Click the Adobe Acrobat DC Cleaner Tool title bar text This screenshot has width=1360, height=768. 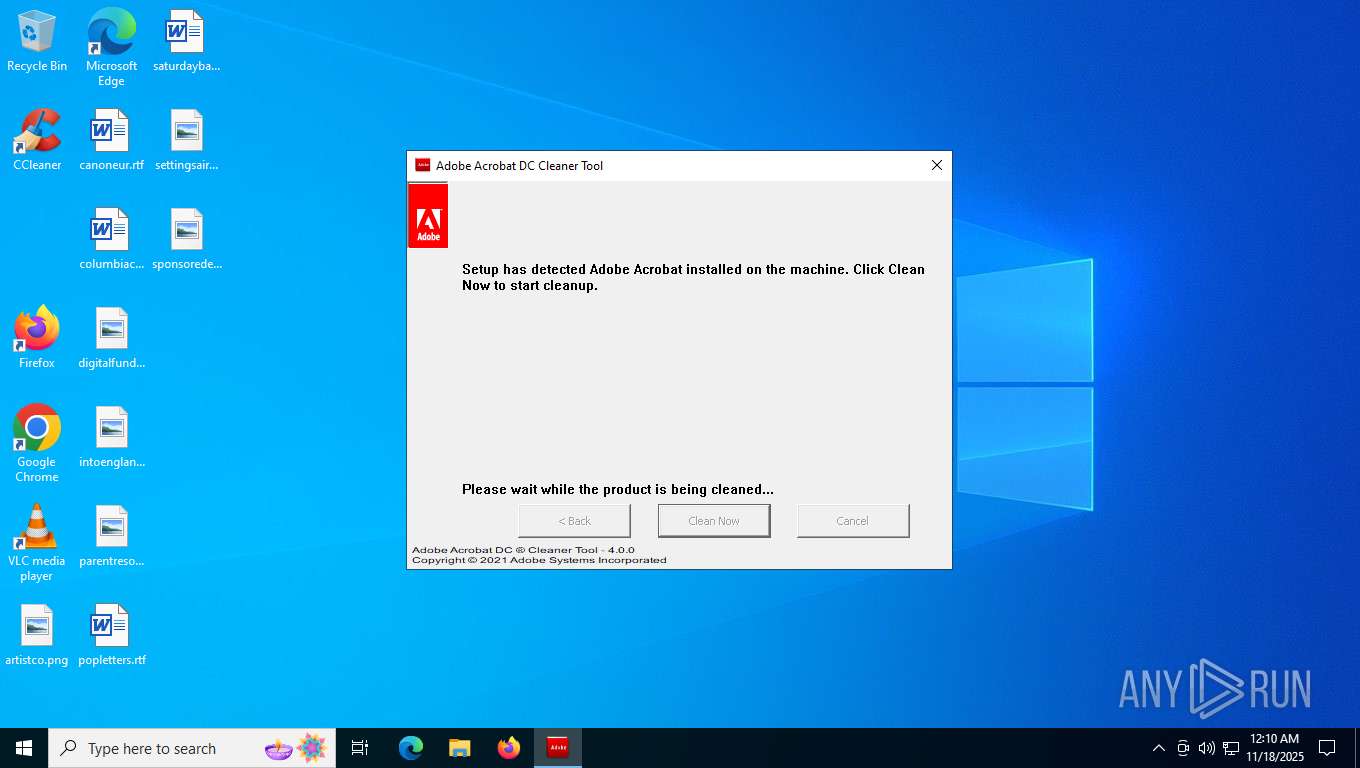pos(520,166)
